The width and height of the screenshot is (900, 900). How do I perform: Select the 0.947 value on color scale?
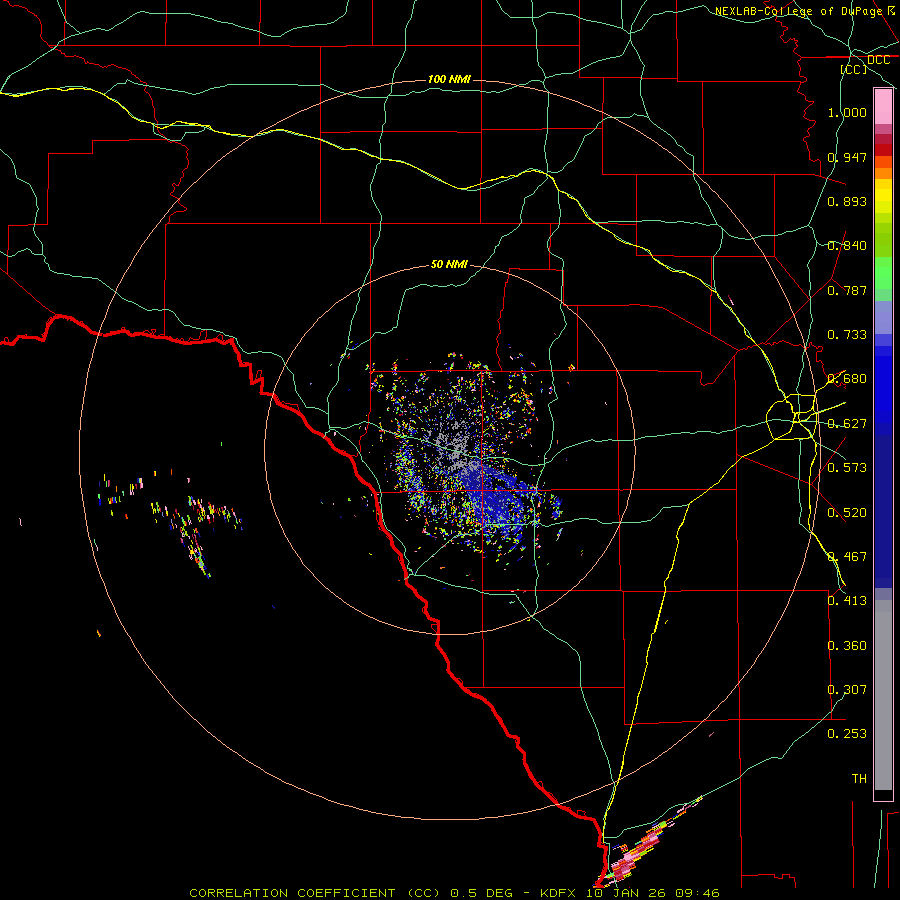coord(847,157)
